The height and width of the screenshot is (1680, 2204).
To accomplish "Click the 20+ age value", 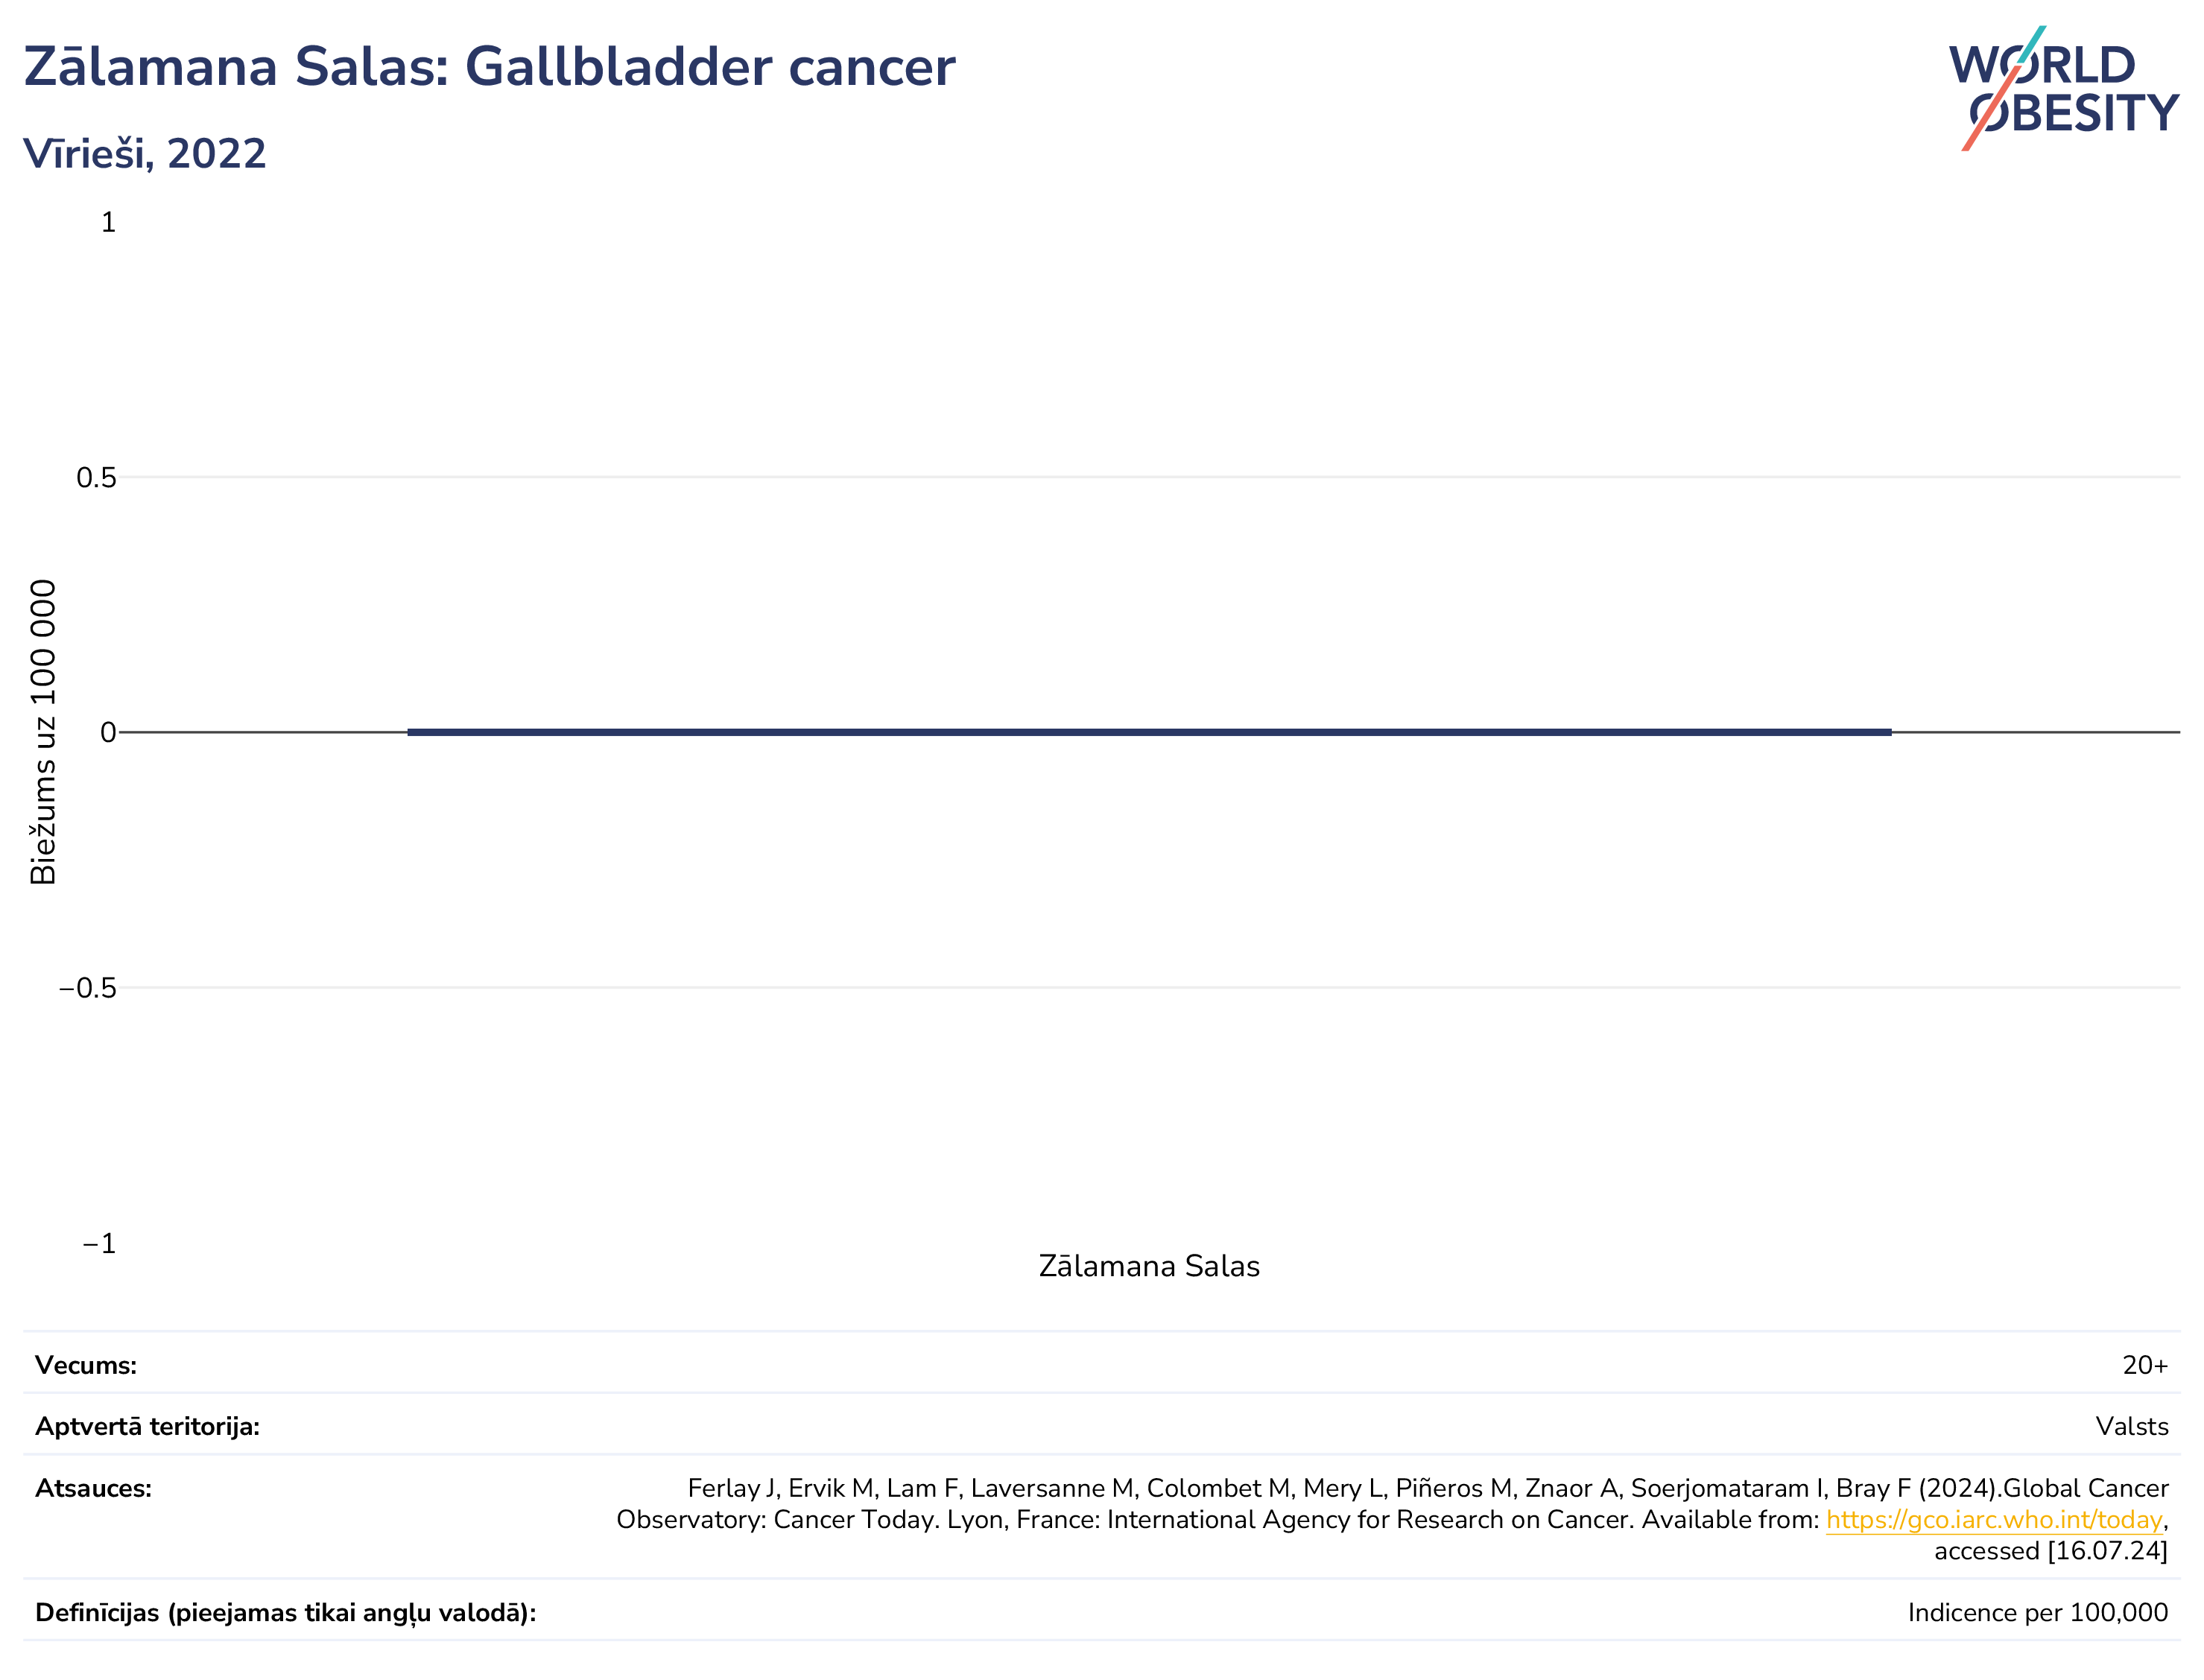I will tap(2145, 1365).
